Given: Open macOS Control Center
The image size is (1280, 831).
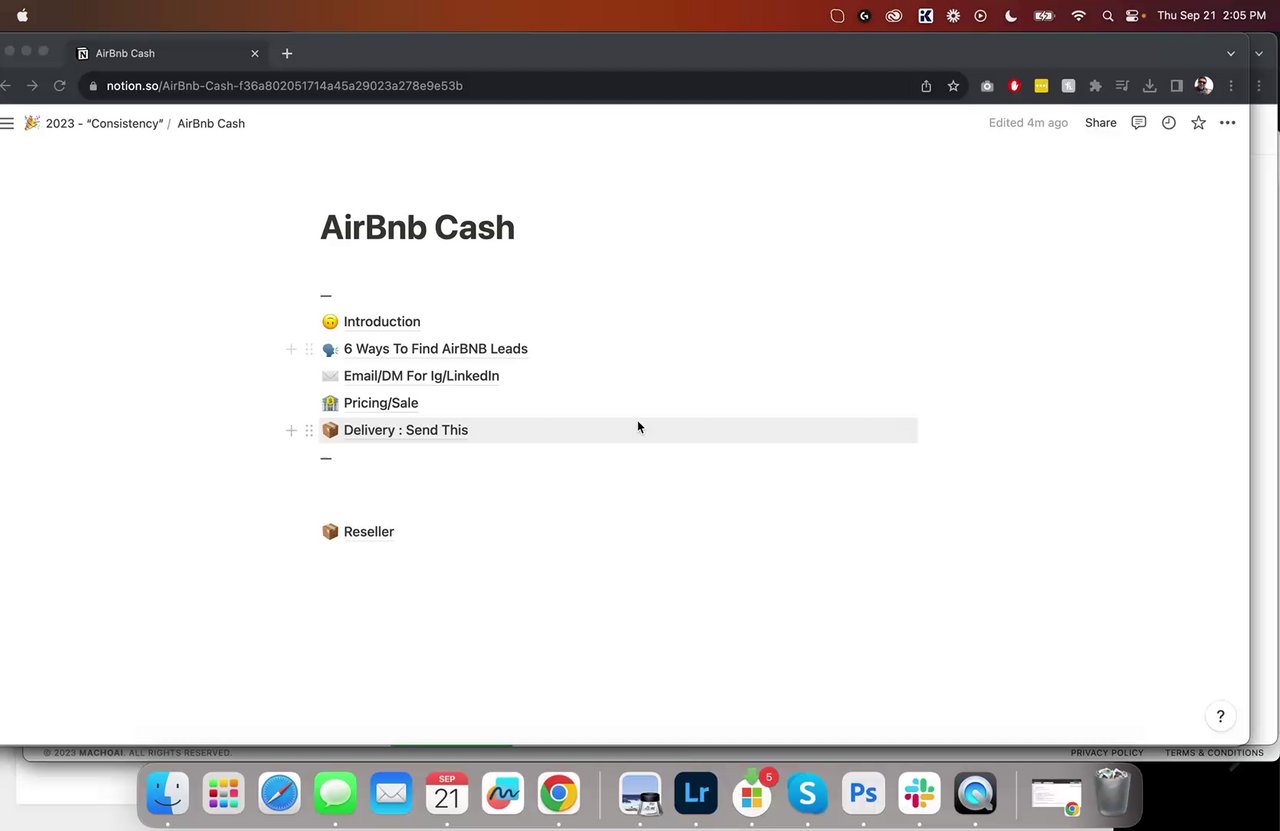Looking at the screenshot, I should (1133, 16).
